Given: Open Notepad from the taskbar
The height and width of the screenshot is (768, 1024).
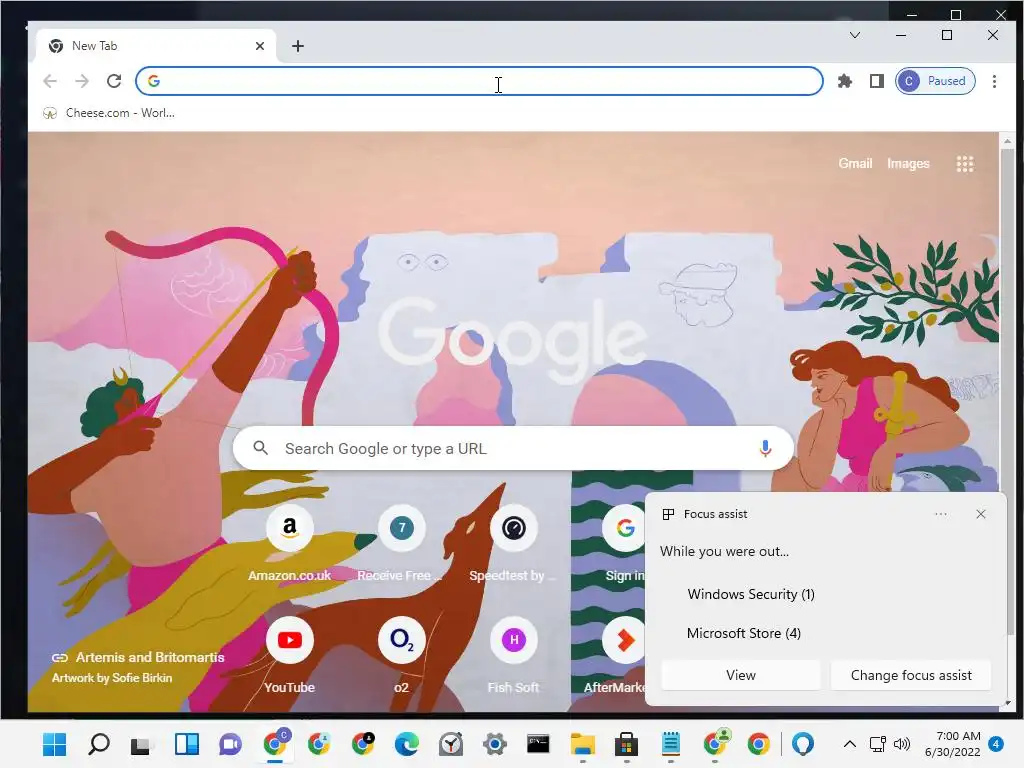Looking at the screenshot, I should [x=671, y=744].
